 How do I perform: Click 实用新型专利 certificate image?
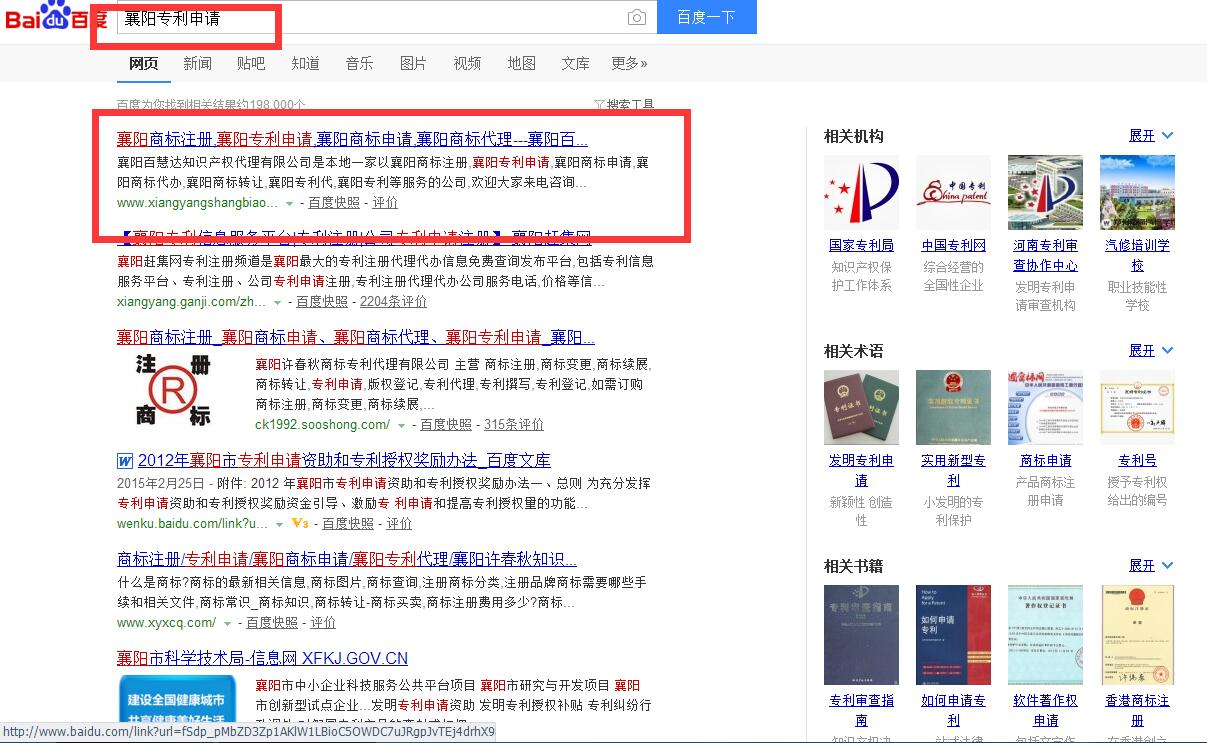(x=953, y=407)
